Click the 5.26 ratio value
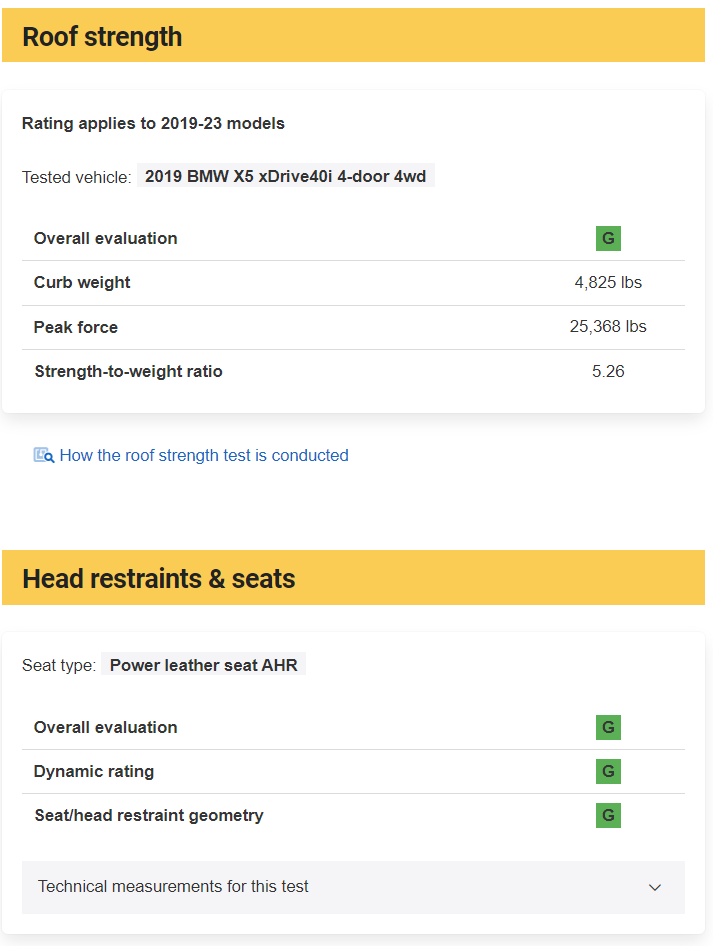 (x=608, y=371)
